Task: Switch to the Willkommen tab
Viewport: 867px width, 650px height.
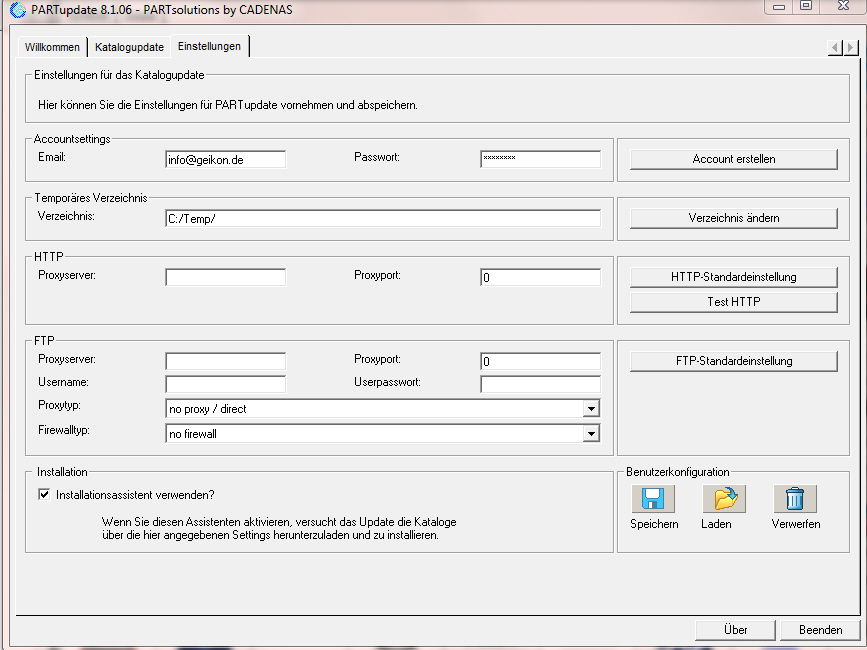Action: [x=52, y=47]
